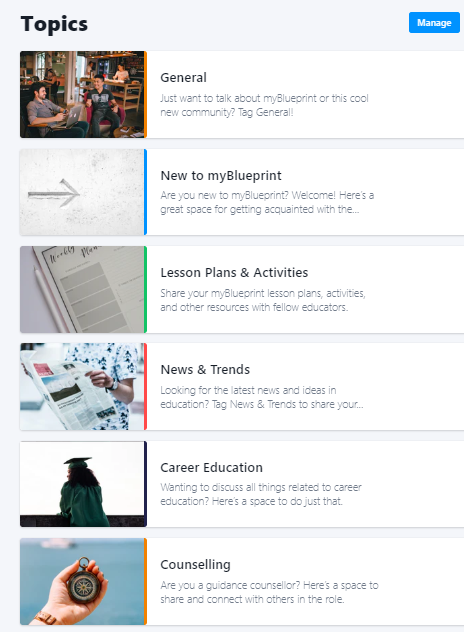Image resolution: width=464 pixels, height=632 pixels.
Task: Click the Career Education description text
Action: [261, 494]
